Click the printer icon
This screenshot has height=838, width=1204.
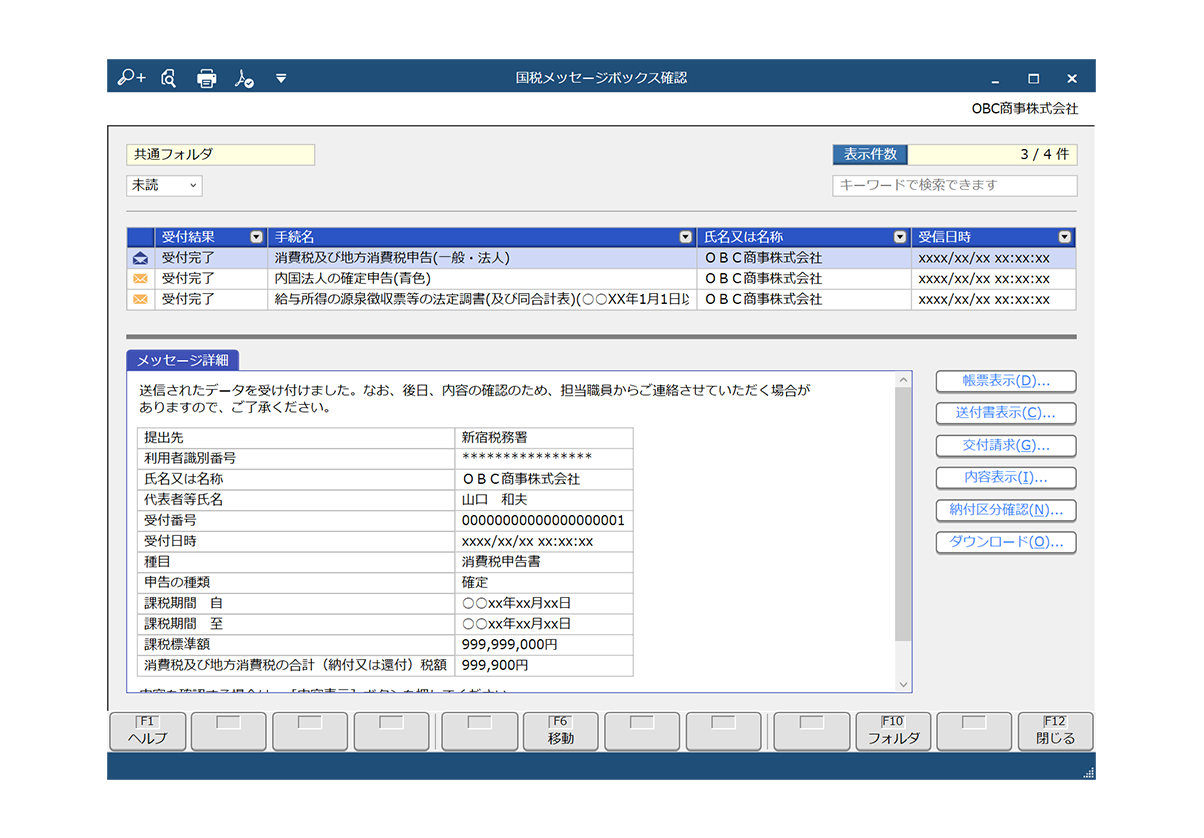pos(206,78)
